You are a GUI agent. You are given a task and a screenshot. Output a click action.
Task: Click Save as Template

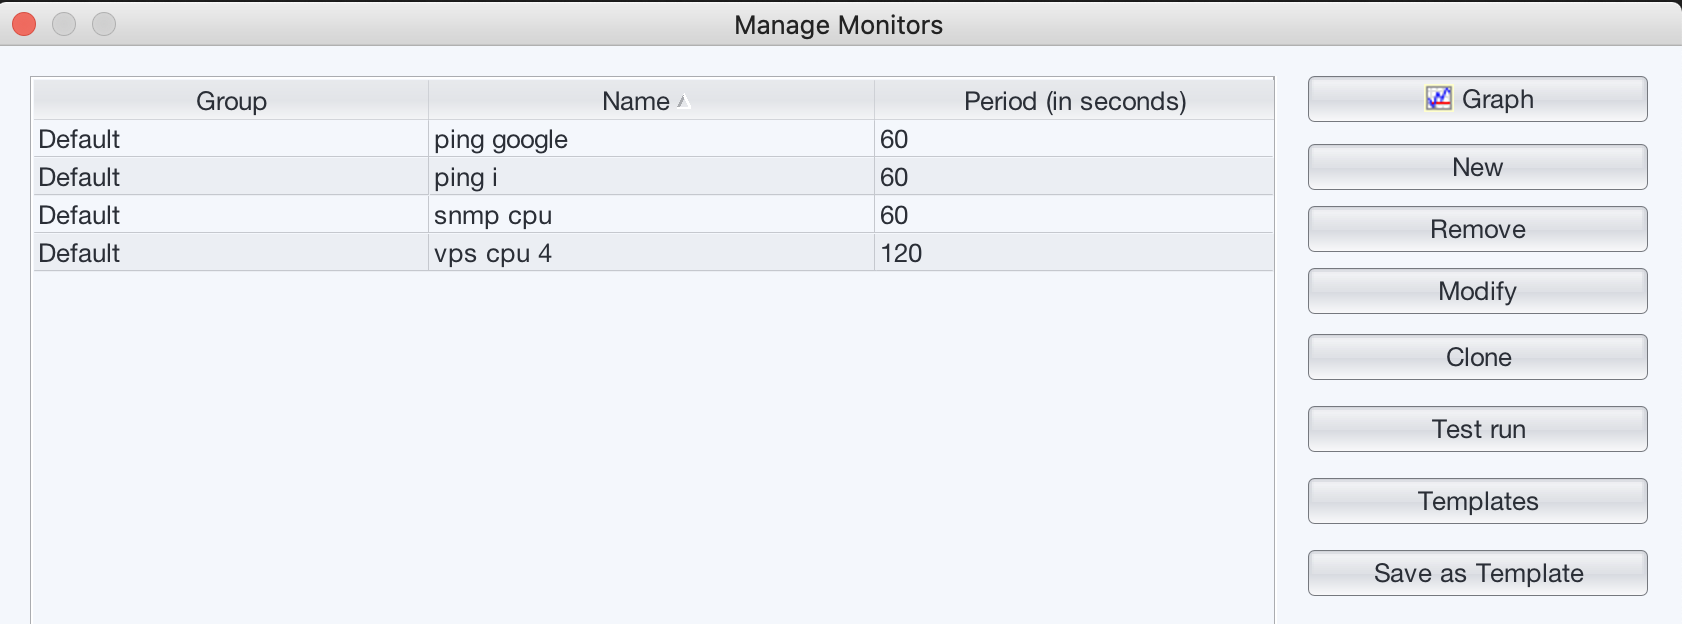(1477, 573)
